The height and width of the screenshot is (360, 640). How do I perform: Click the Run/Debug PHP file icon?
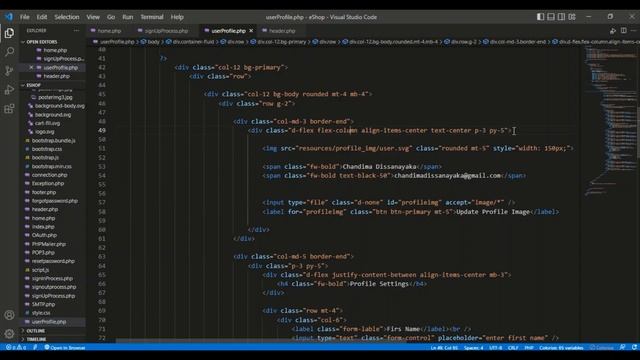click(613, 31)
